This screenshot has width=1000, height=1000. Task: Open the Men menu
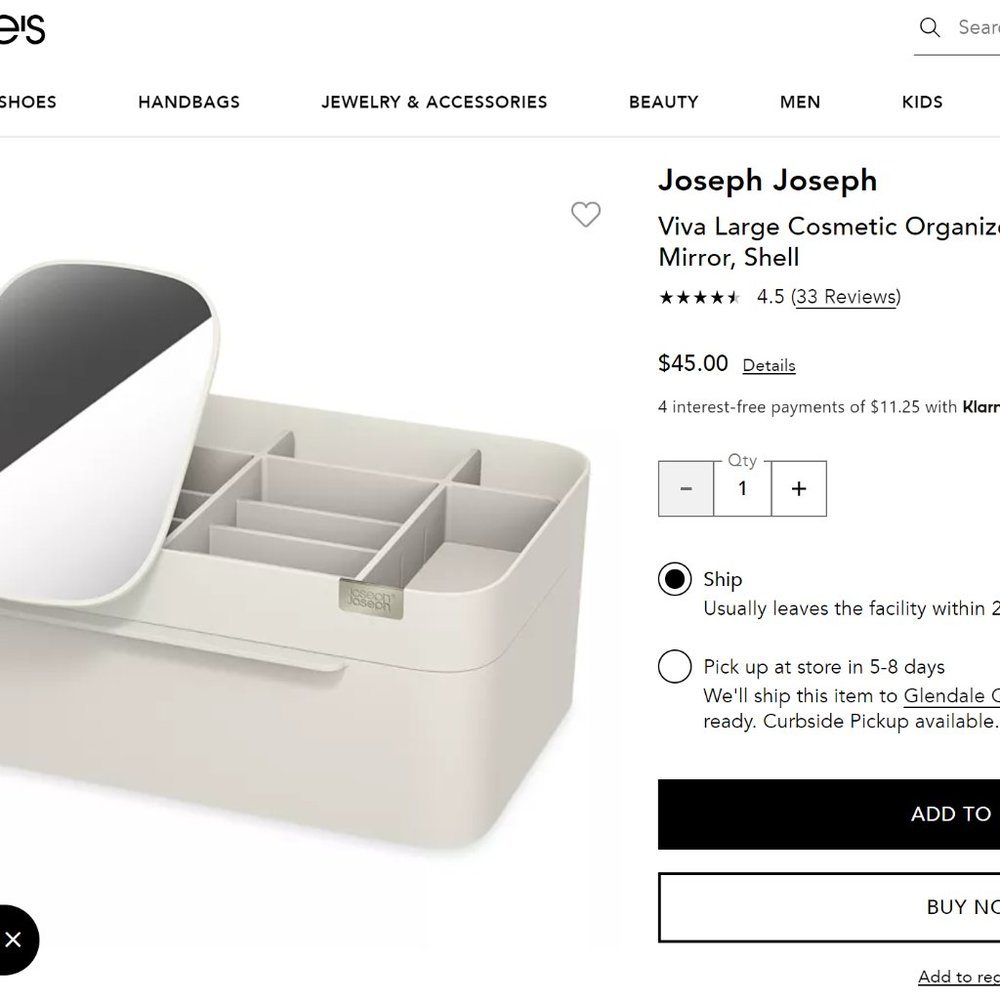[x=800, y=102]
